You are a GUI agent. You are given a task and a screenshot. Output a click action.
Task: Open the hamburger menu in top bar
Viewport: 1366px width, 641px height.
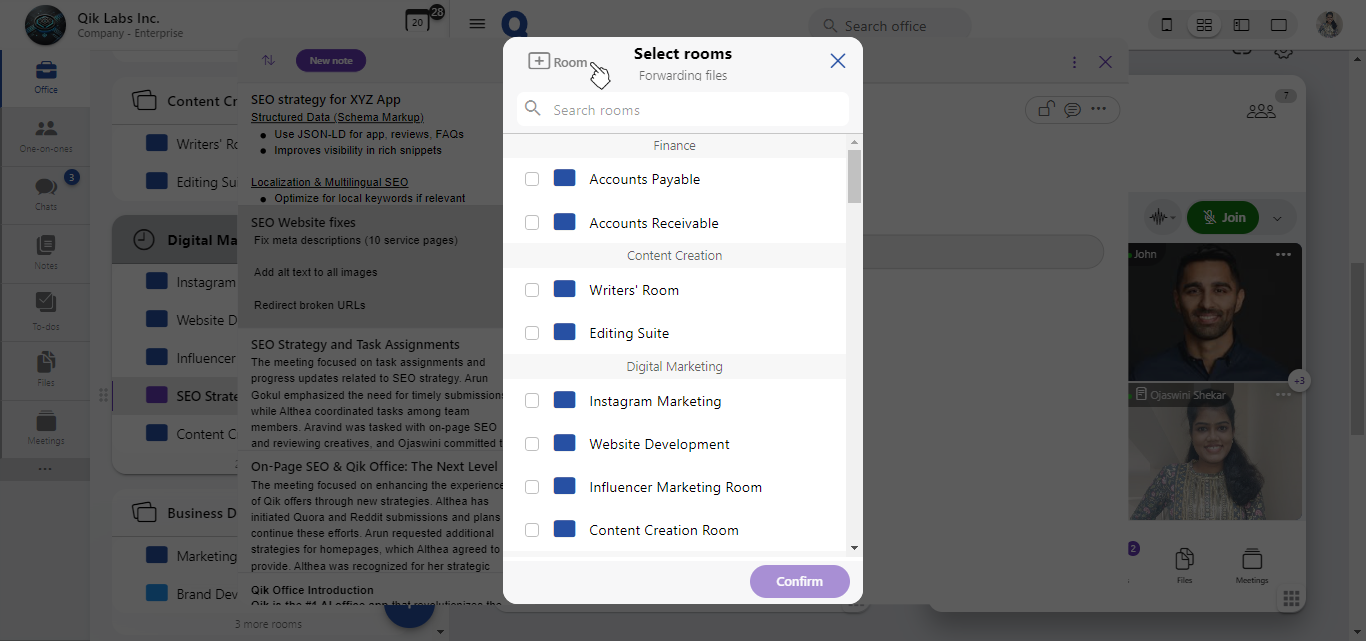pyautogui.click(x=477, y=24)
